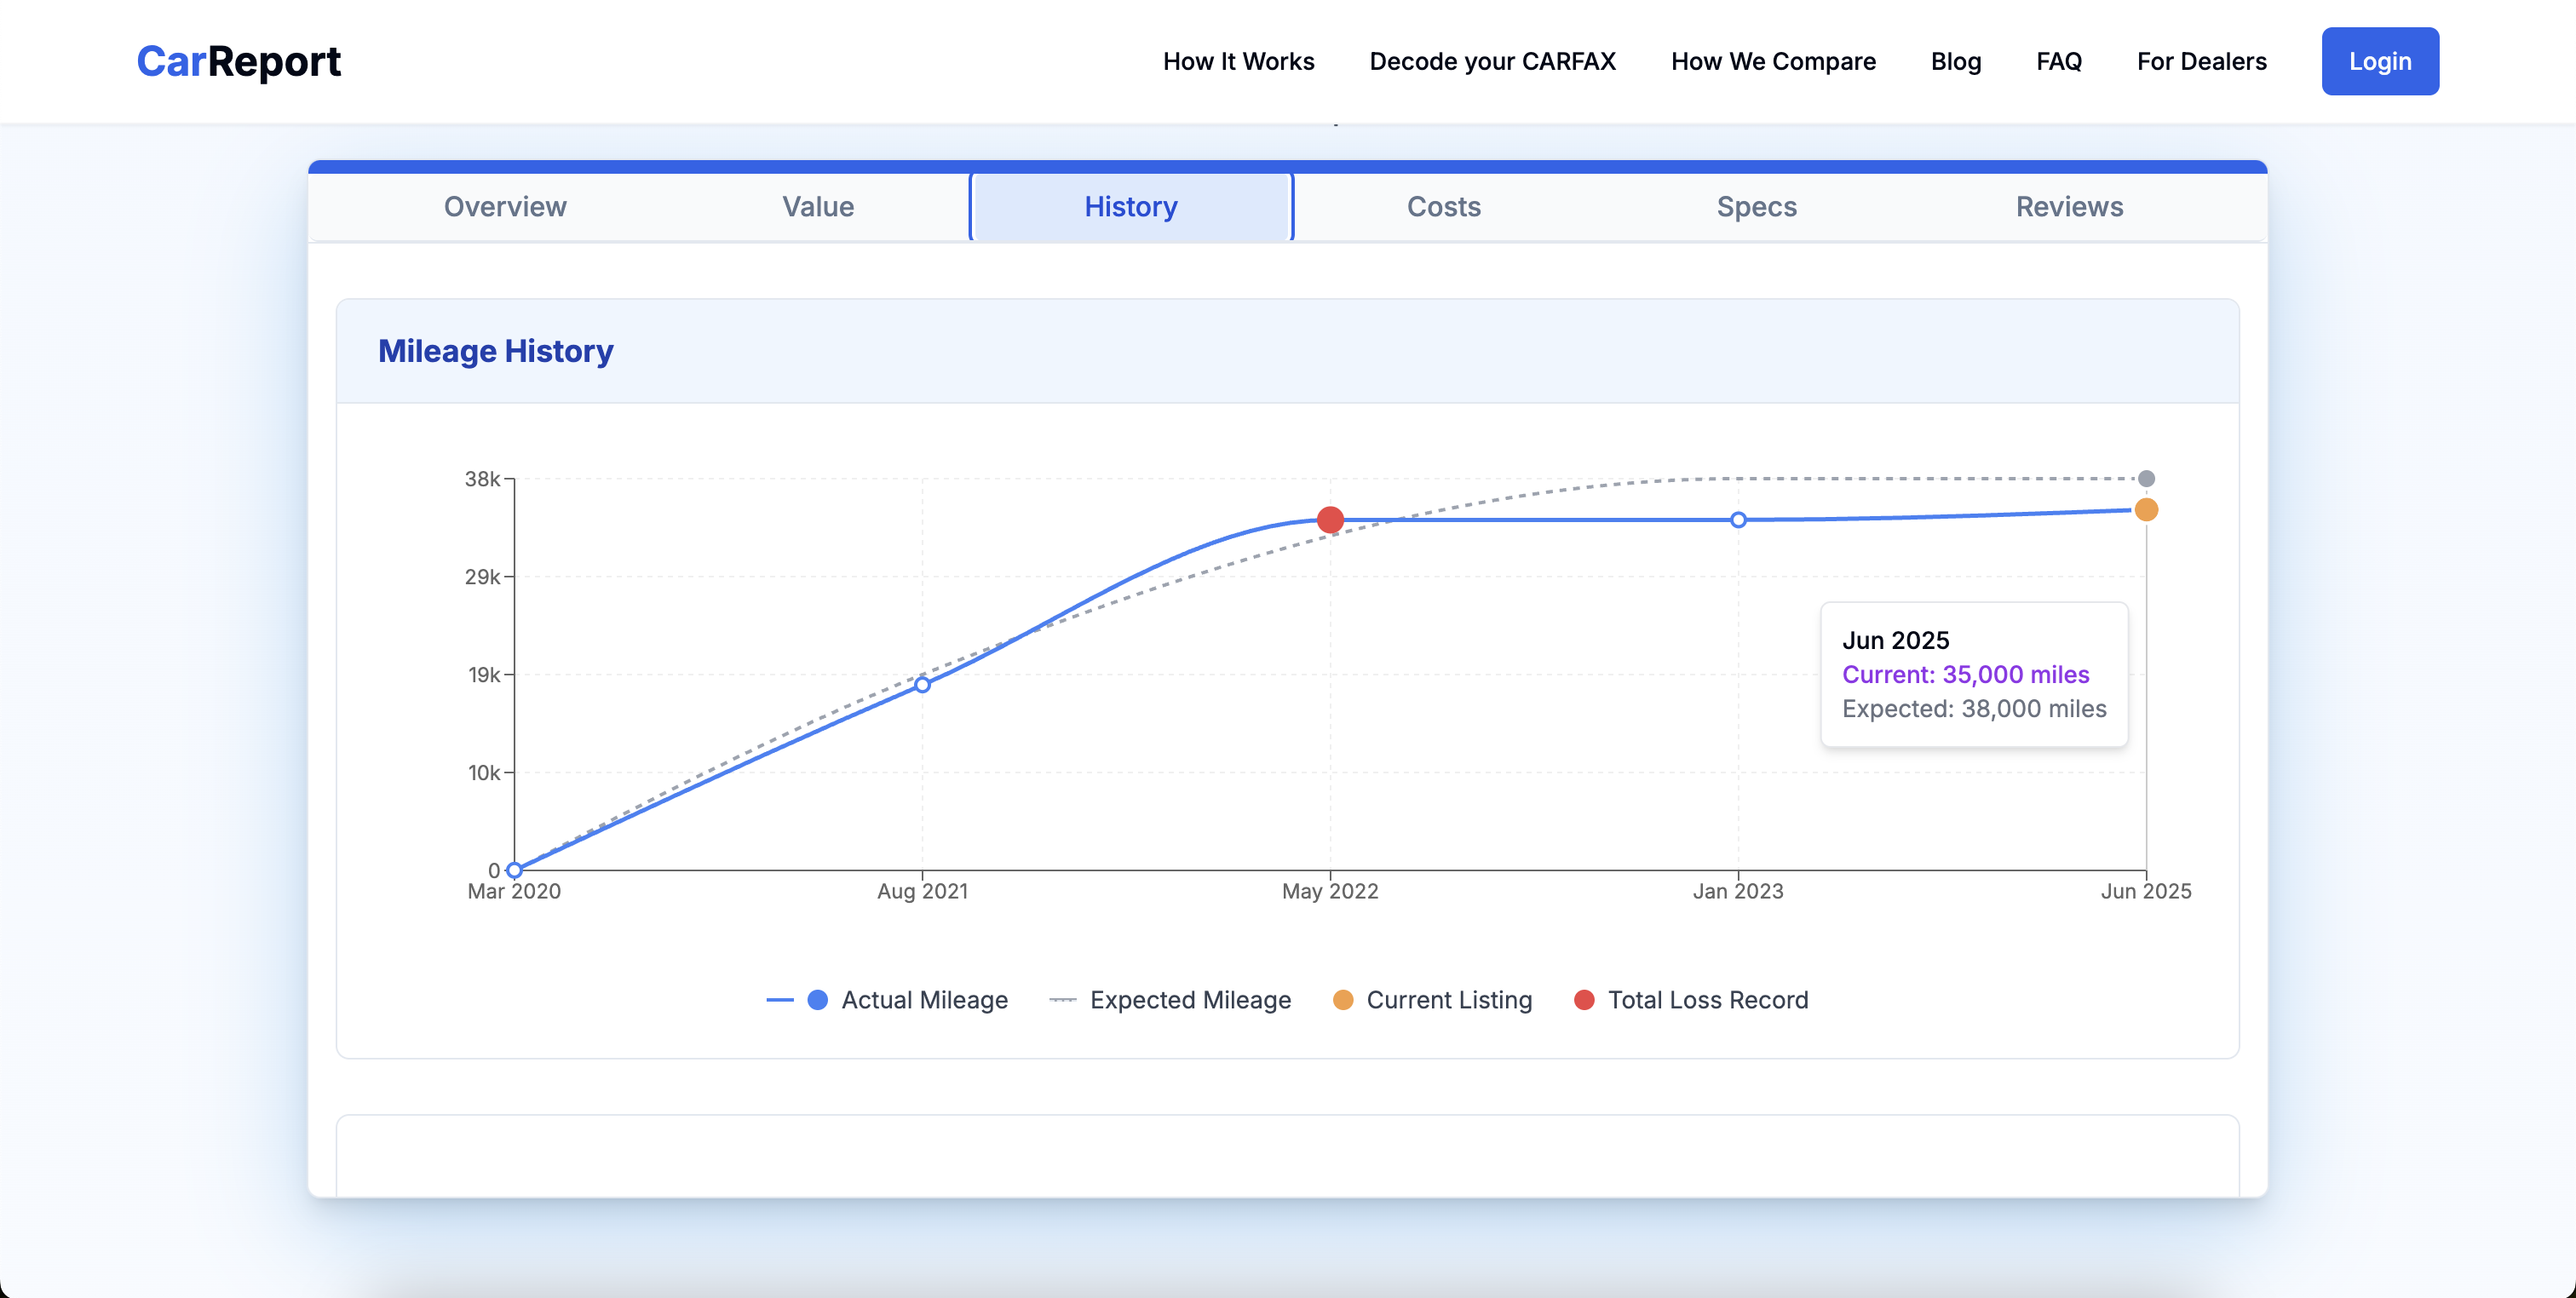The image size is (2576, 1298).
Task: Click the Mileage History heading
Action: click(x=495, y=351)
